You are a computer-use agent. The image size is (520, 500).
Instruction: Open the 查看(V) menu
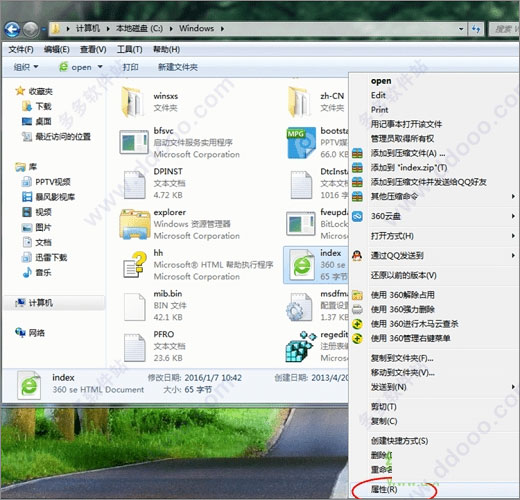(x=93, y=49)
